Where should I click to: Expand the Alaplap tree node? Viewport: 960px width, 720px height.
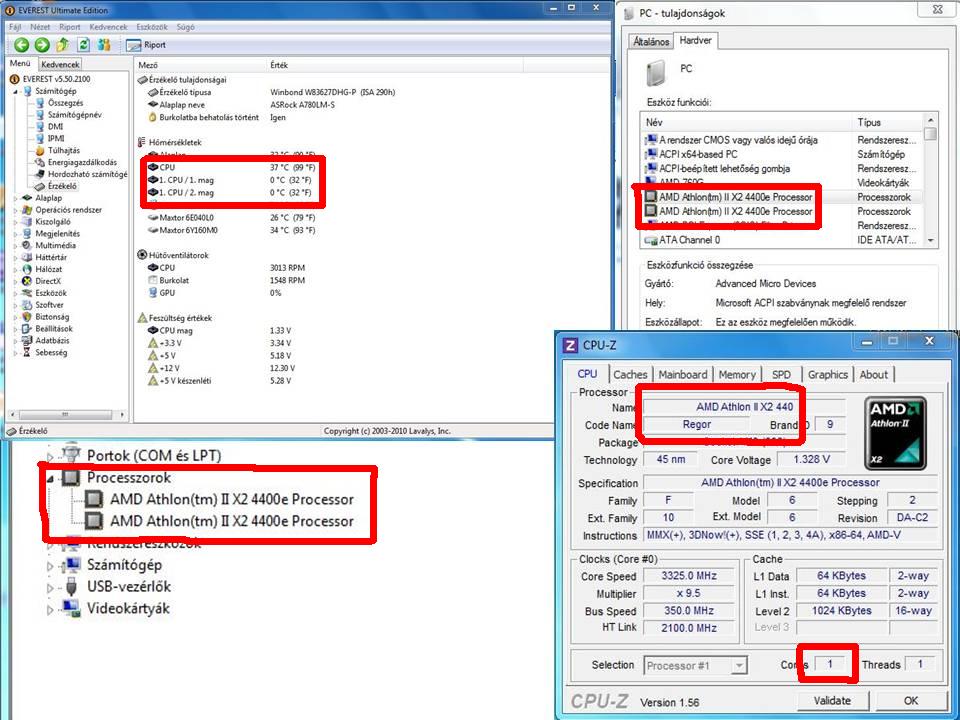(16, 198)
